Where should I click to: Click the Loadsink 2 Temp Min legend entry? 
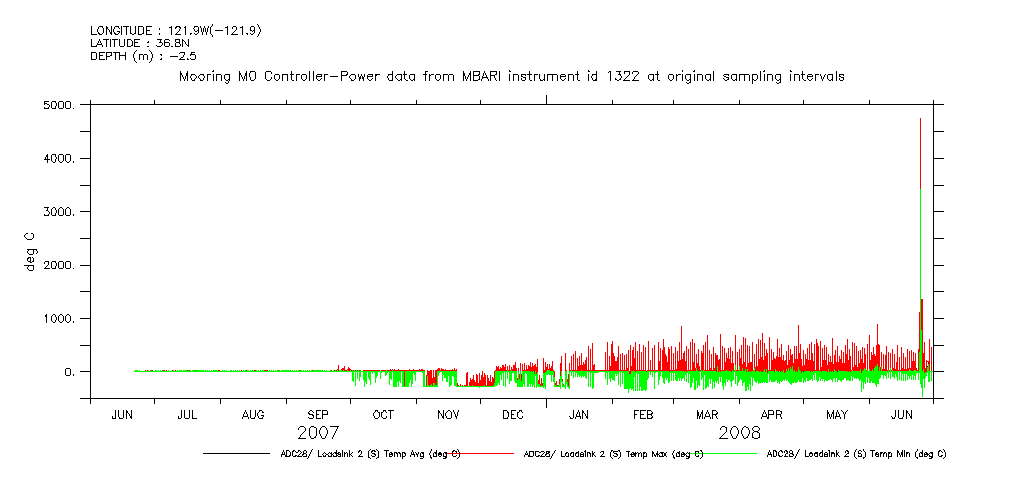[x=856, y=454]
